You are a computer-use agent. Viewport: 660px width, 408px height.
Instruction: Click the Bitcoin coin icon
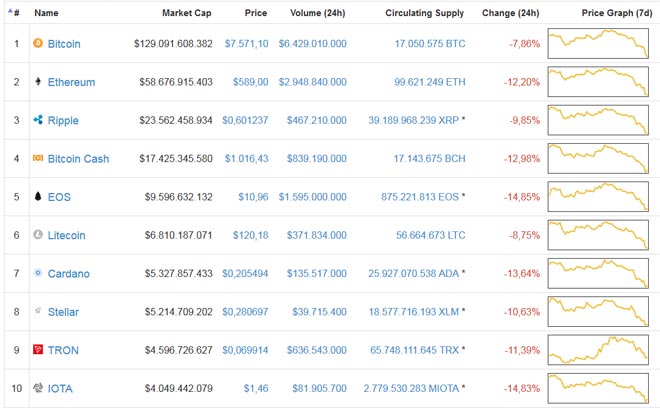[38, 44]
